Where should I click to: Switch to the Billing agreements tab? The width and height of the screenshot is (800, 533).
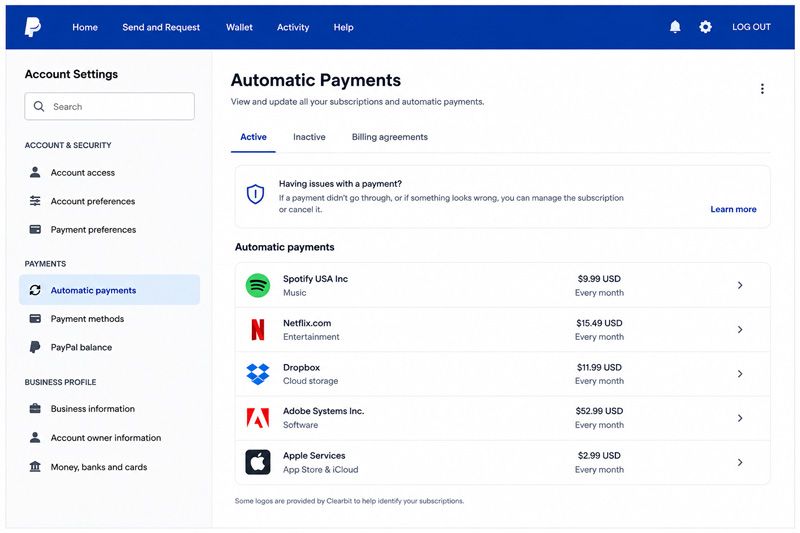coord(390,137)
